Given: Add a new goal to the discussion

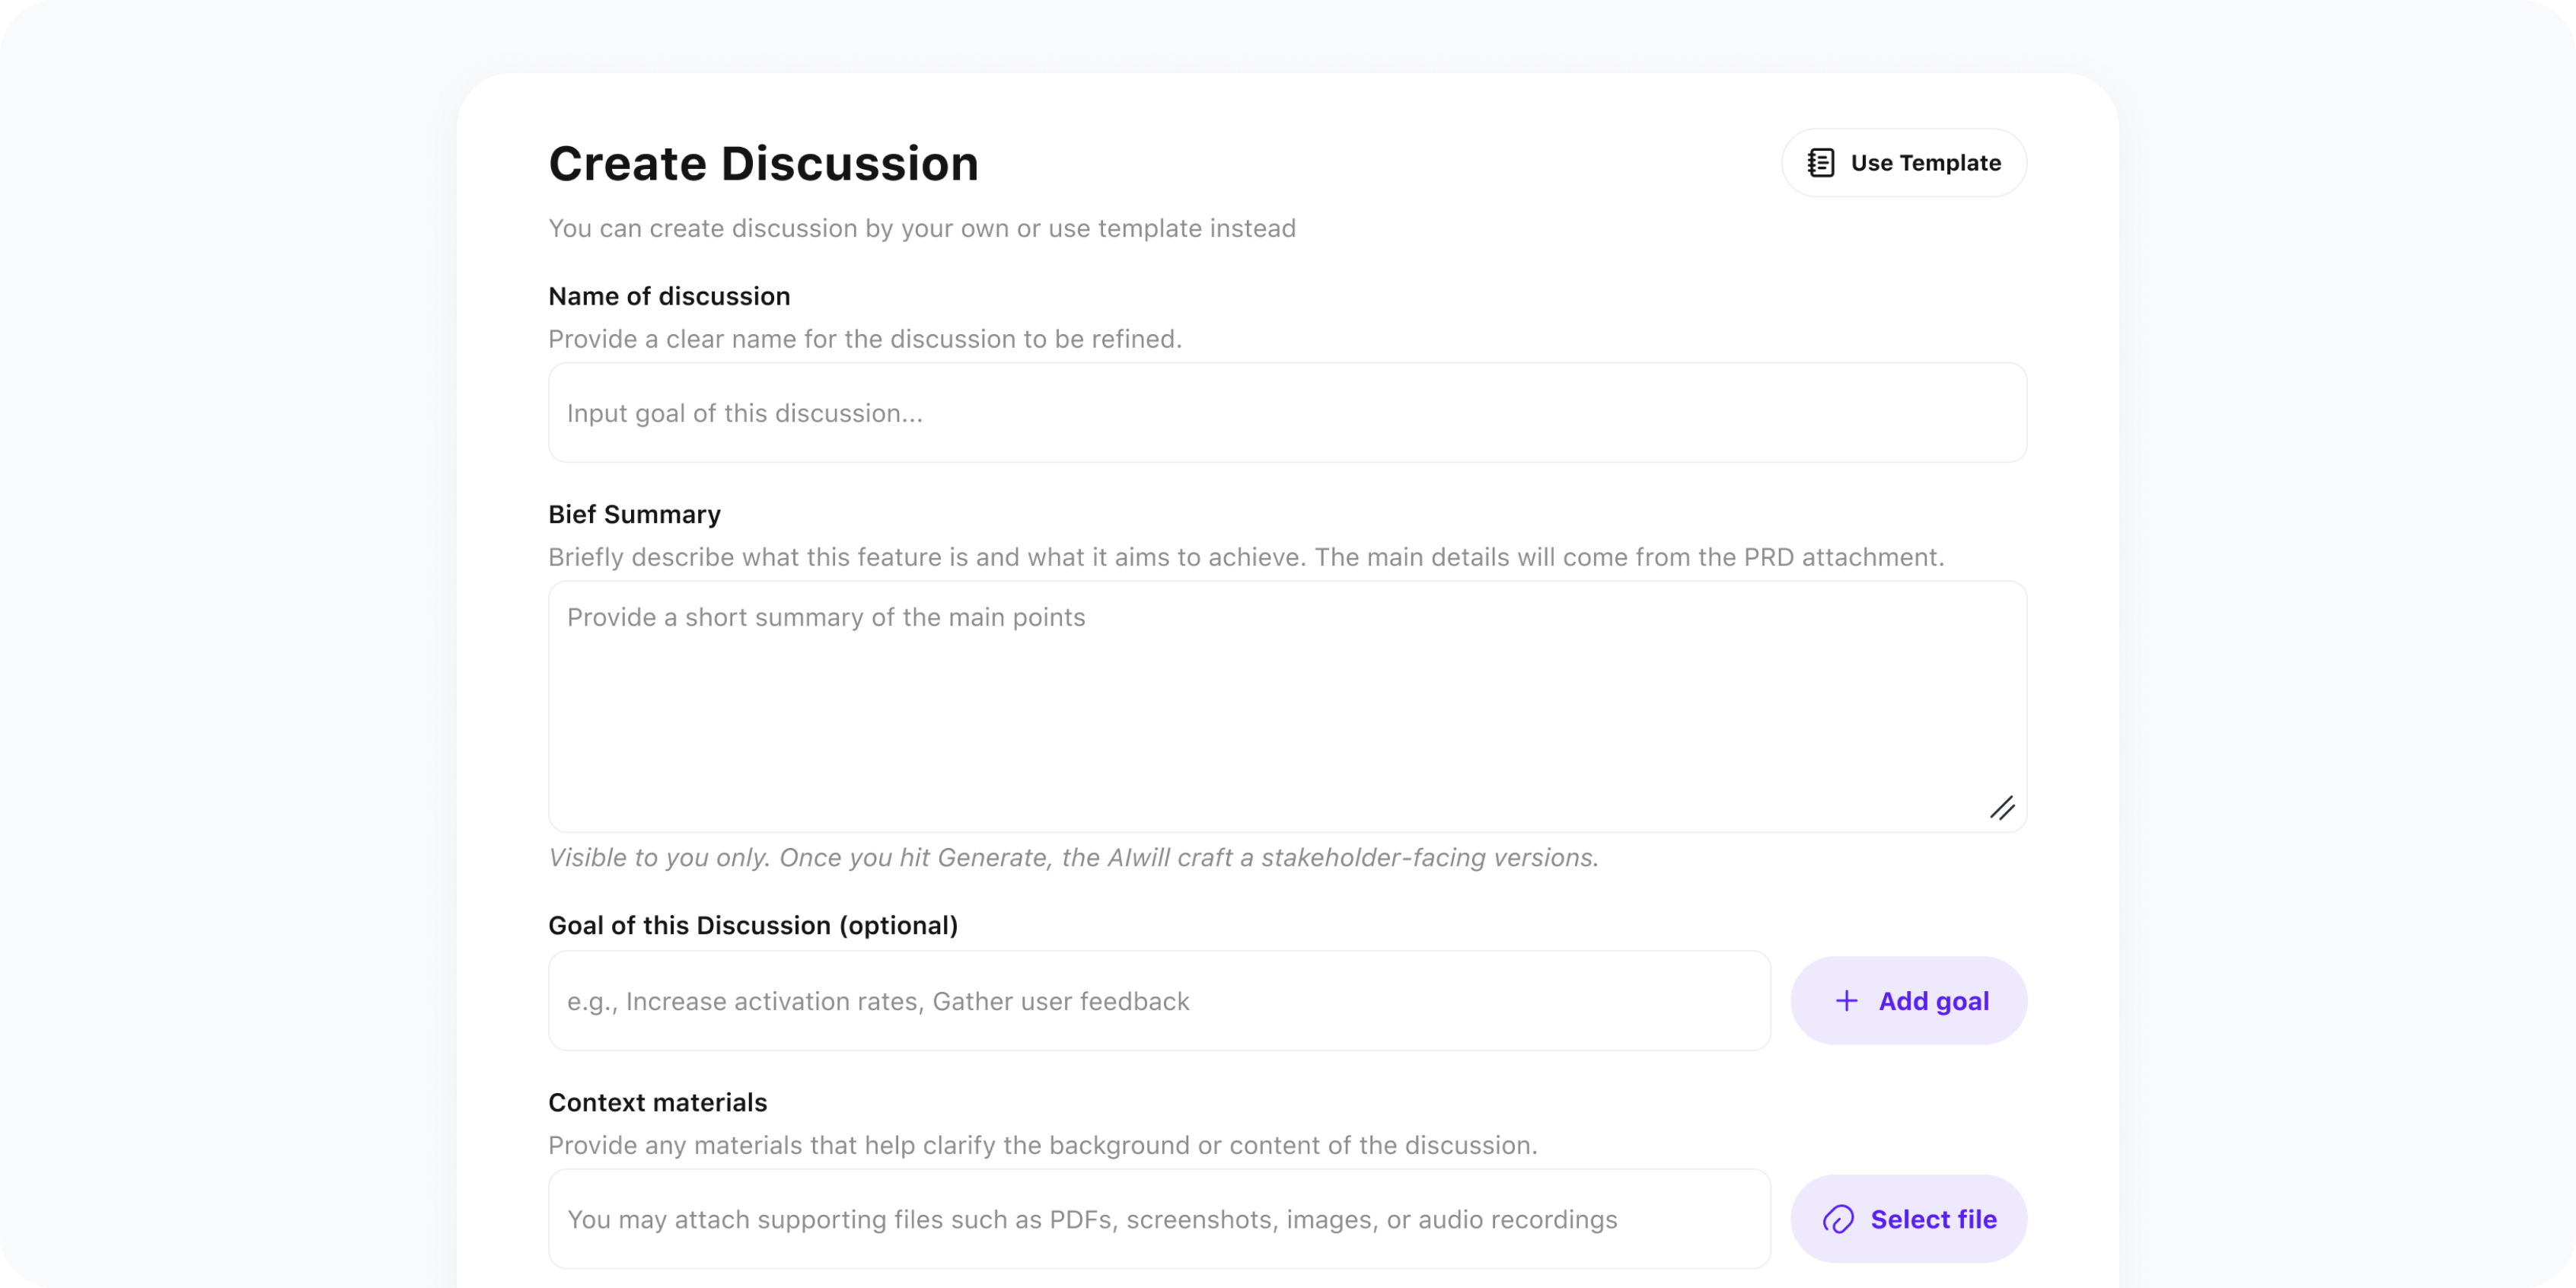Looking at the screenshot, I should (x=1909, y=1000).
